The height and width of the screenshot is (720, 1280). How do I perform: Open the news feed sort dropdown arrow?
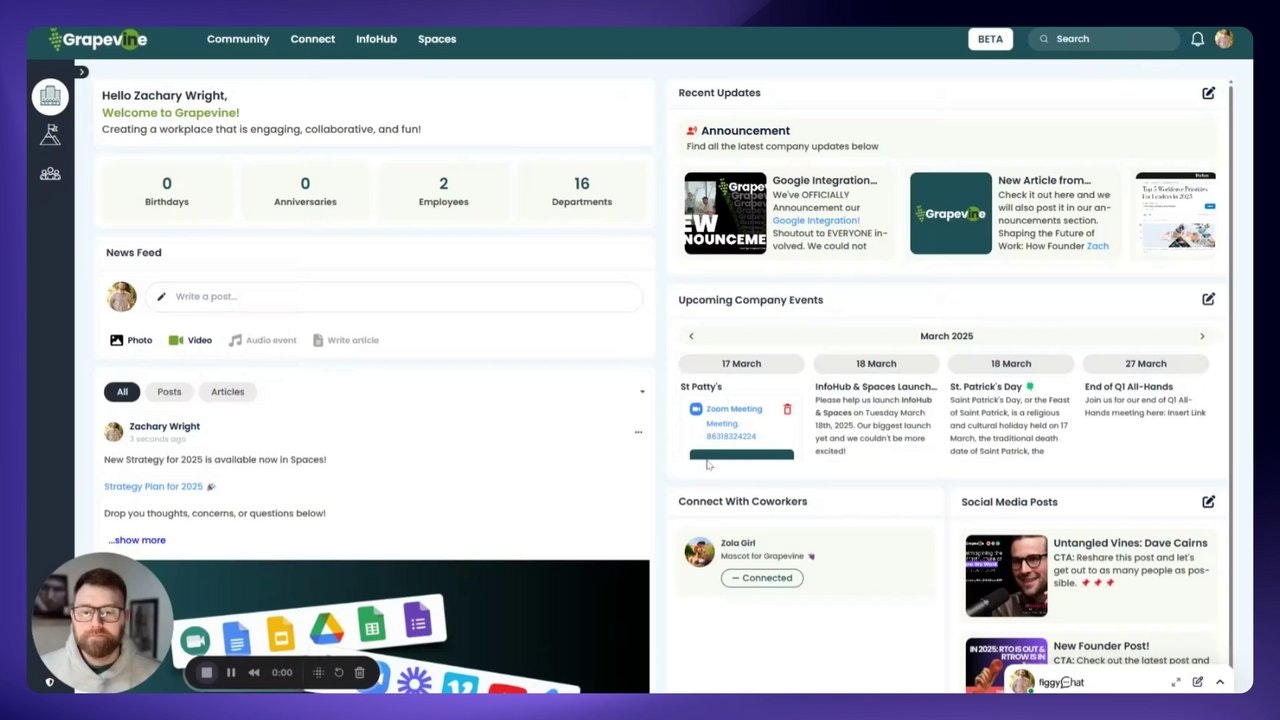tap(642, 391)
